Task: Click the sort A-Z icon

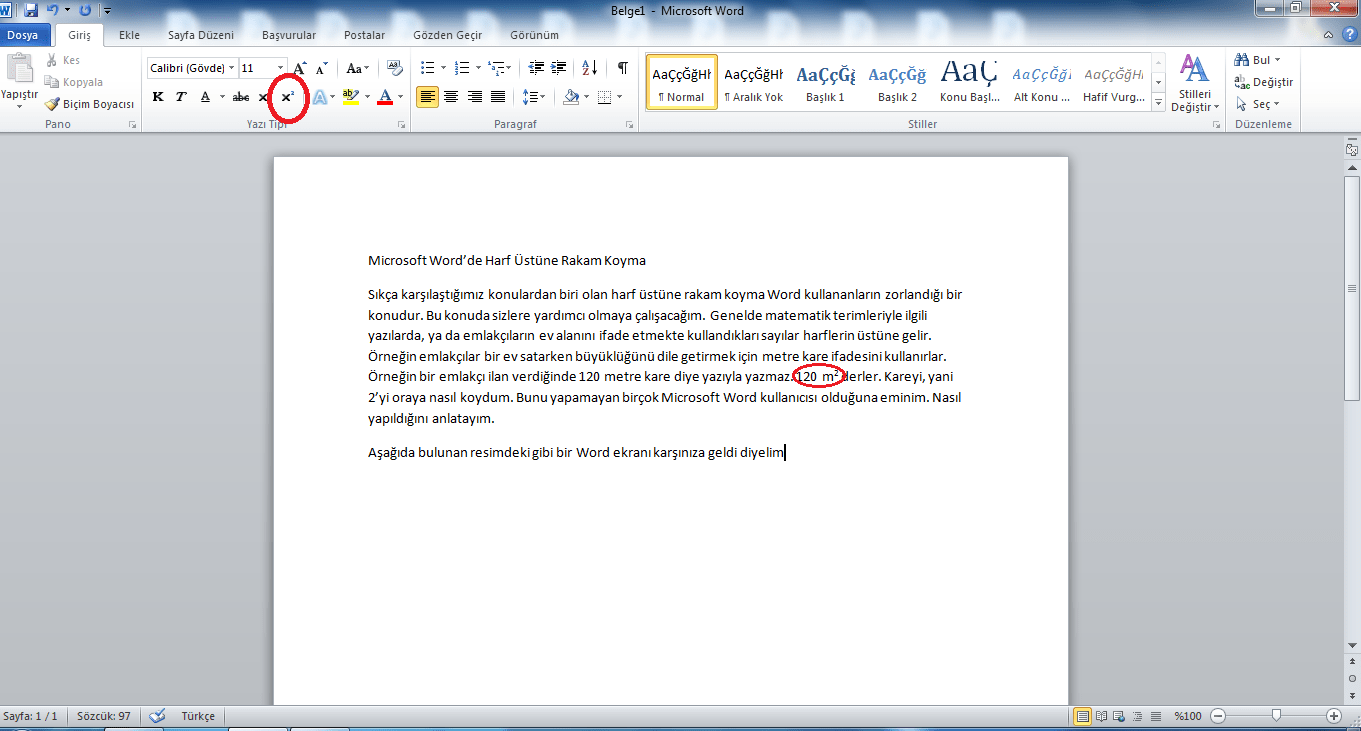Action: click(x=589, y=68)
